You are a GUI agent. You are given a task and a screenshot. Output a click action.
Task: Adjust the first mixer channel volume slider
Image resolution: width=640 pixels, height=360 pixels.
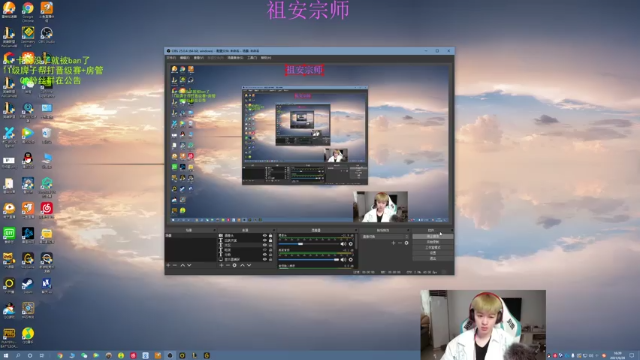(309, 244)
